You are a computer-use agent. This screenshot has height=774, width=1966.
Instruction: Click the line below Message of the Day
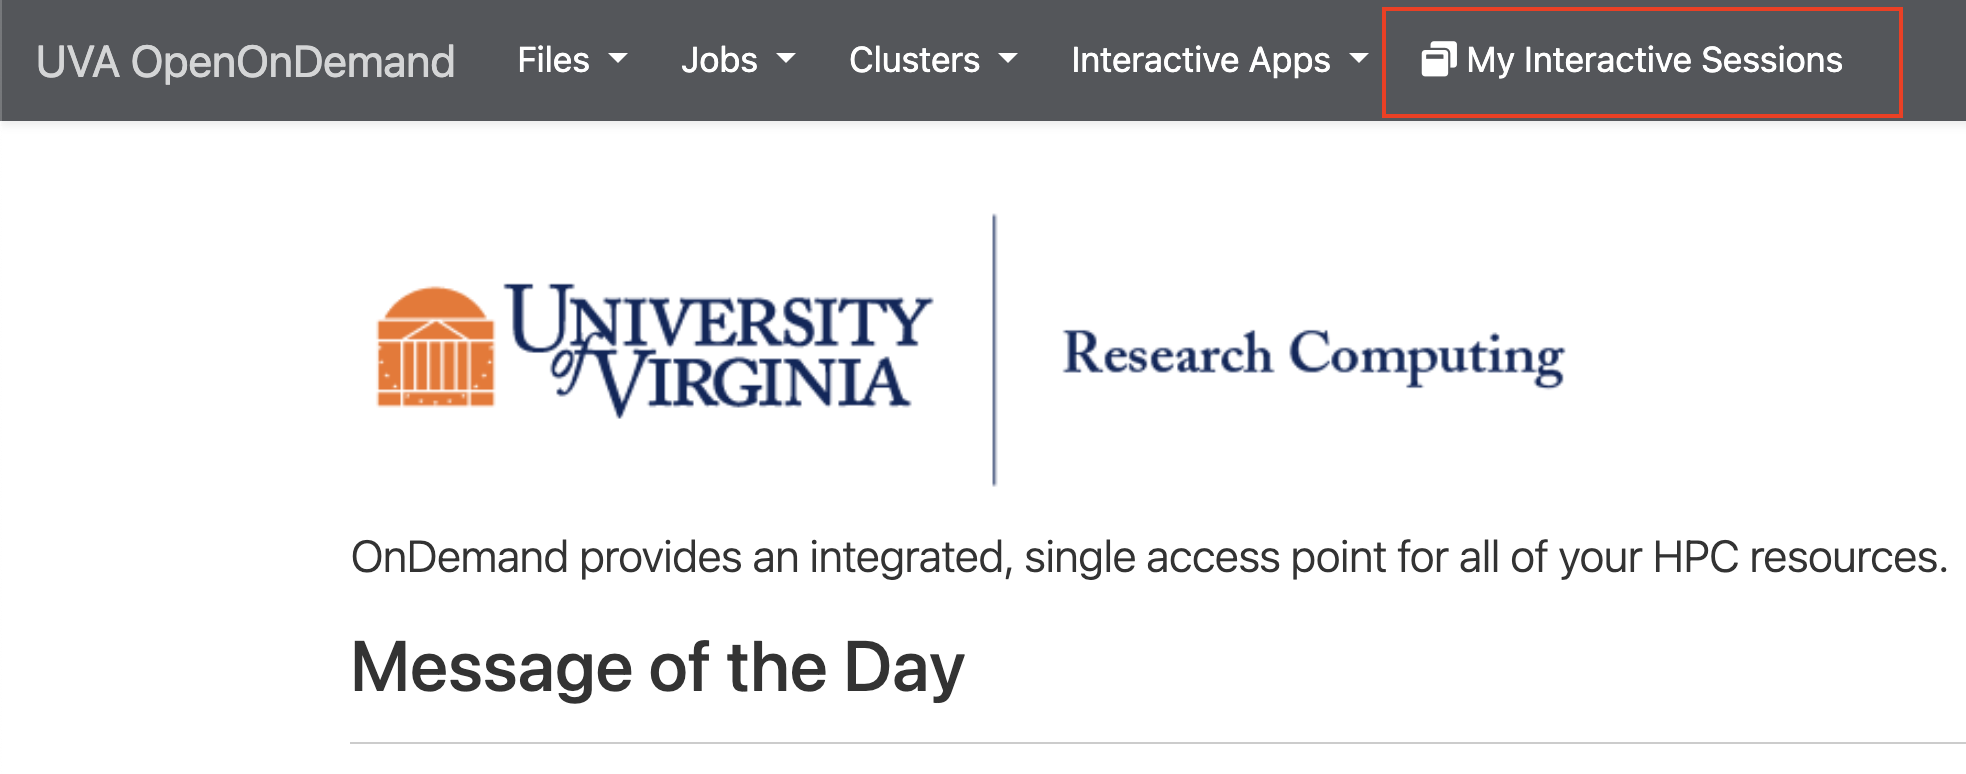[1150, 743]
